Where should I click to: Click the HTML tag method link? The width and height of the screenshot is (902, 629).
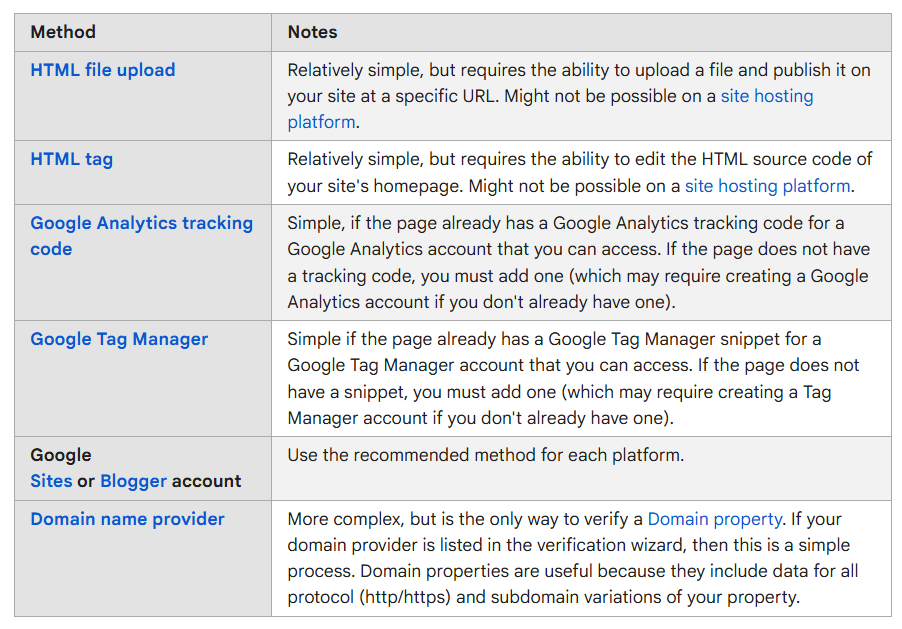pos(72,159)
